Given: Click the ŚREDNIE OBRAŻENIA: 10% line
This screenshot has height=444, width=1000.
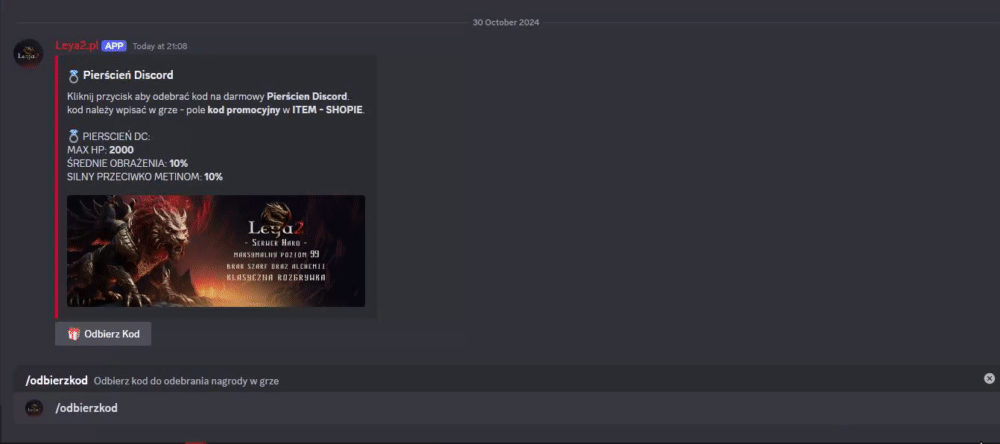Looking at the screenshot, I should [x=128, y=163].
